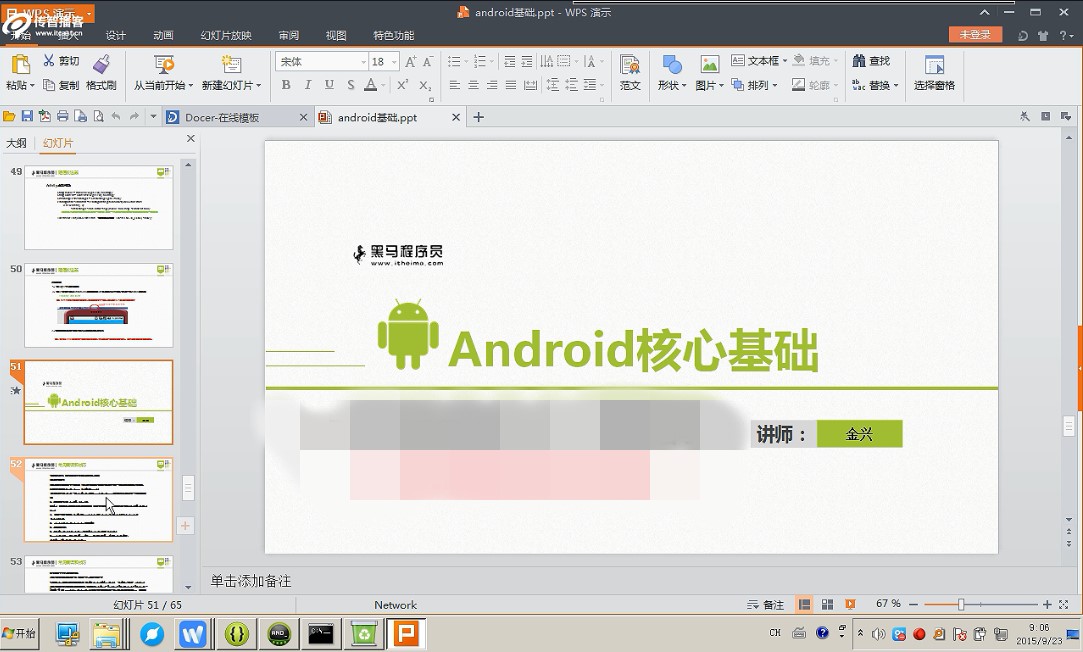Click the New Slide (新建幻灯片) icon
This screenshot has width=1083, height=652.
pyautogui.click(x=231, y=64)
